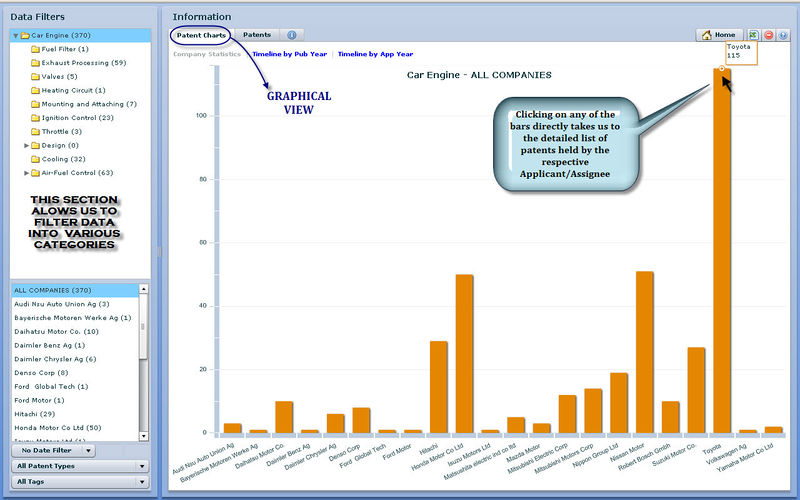Open Timeline by Pub Year link

coord(290,54)
